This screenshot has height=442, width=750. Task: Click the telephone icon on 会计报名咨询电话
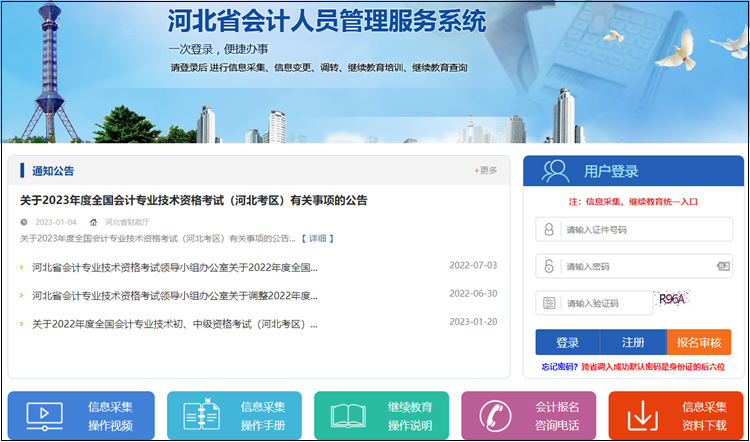(x=495, y=416)
